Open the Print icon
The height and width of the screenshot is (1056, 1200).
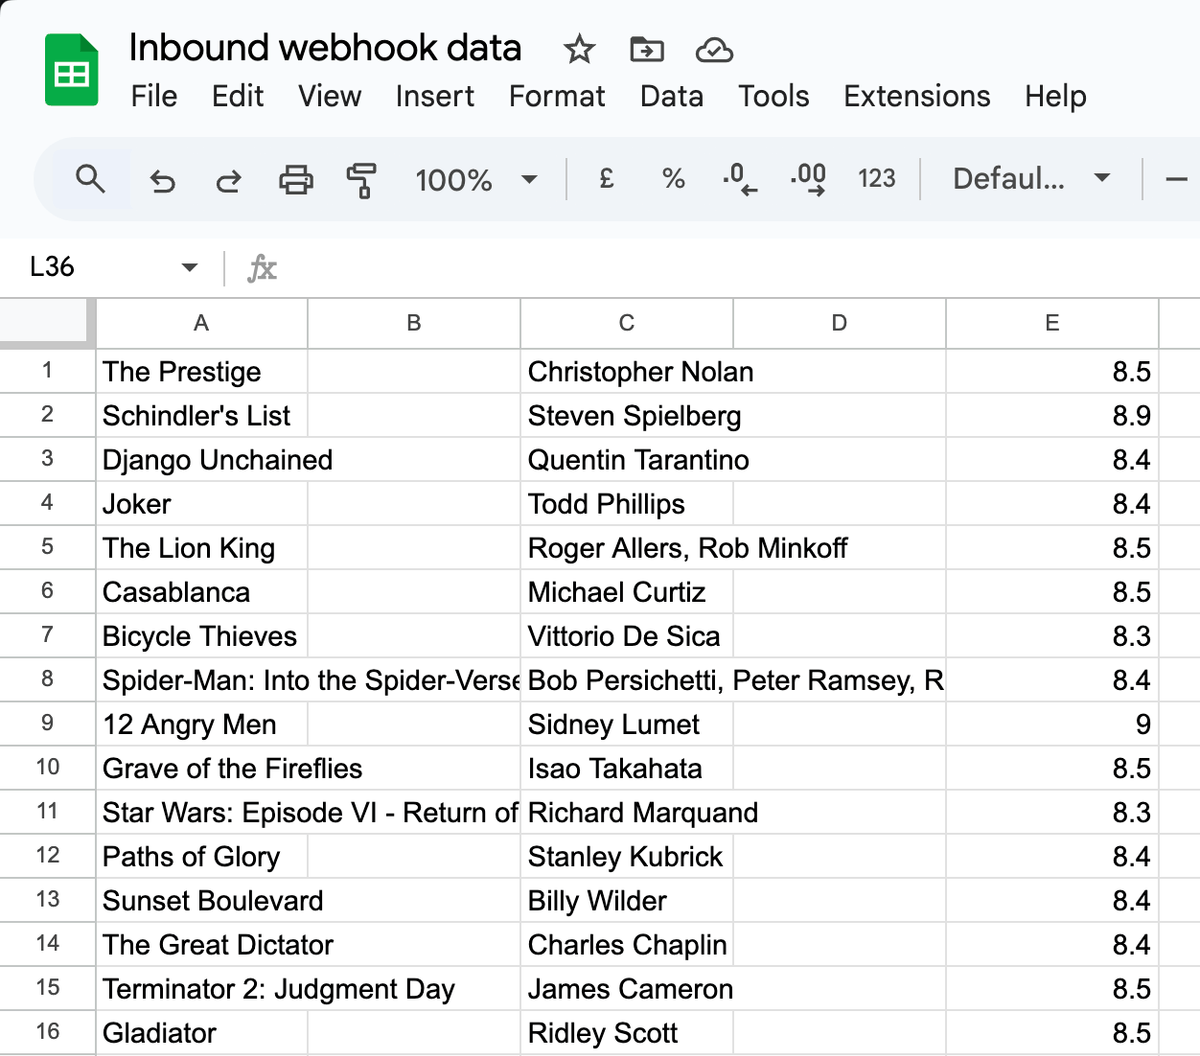[295, 180]
